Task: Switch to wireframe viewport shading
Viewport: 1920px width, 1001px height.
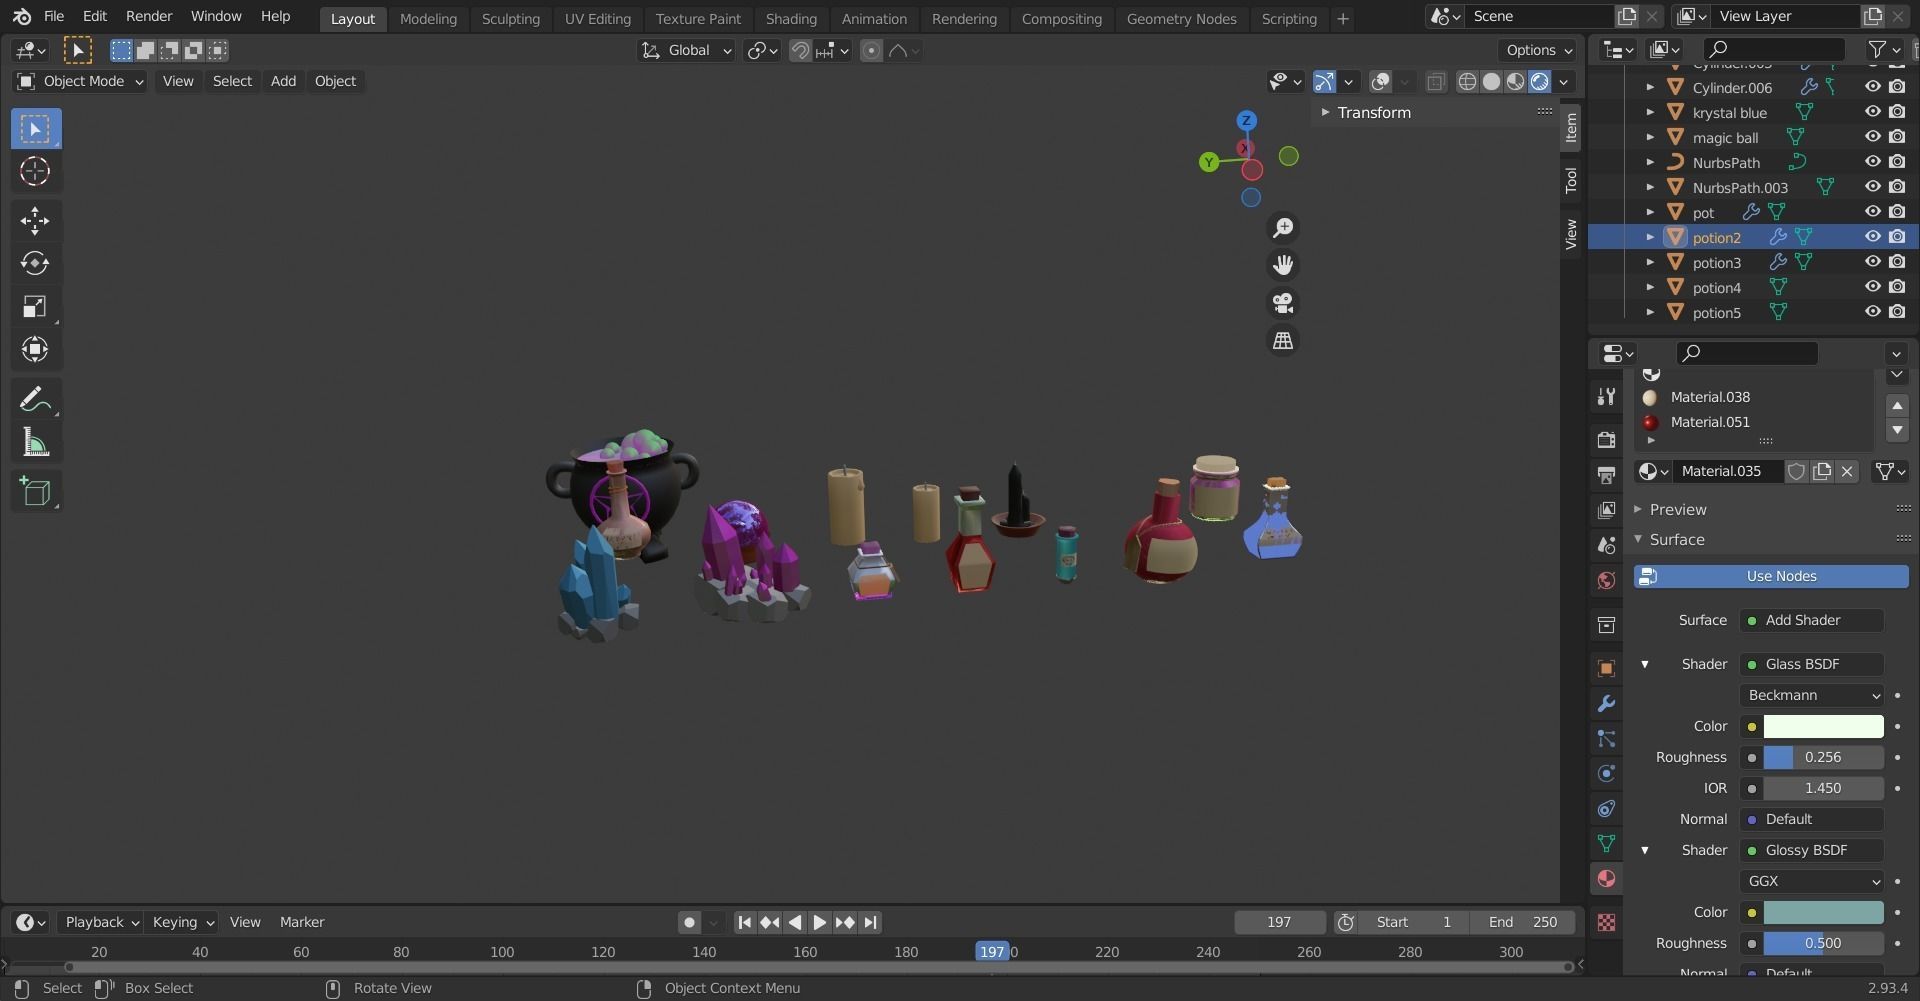Action: (x=1467, y=82)
